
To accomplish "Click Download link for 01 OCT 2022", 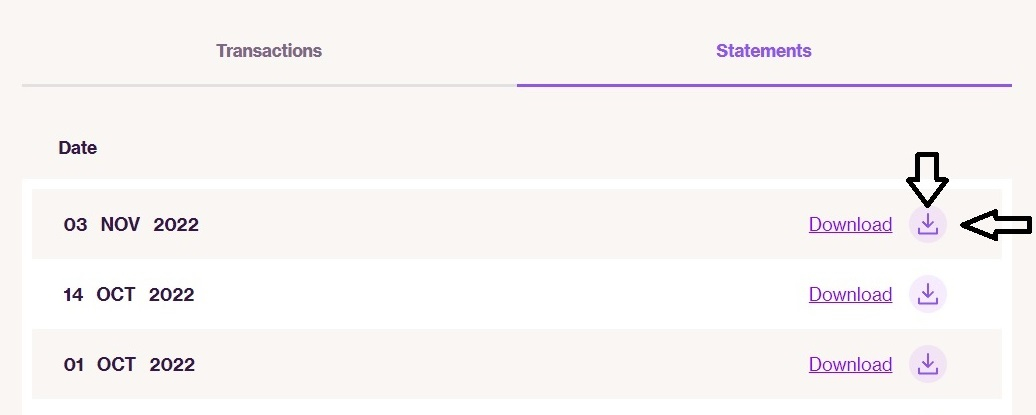I will pyautogui.click(x=850, y=365).
